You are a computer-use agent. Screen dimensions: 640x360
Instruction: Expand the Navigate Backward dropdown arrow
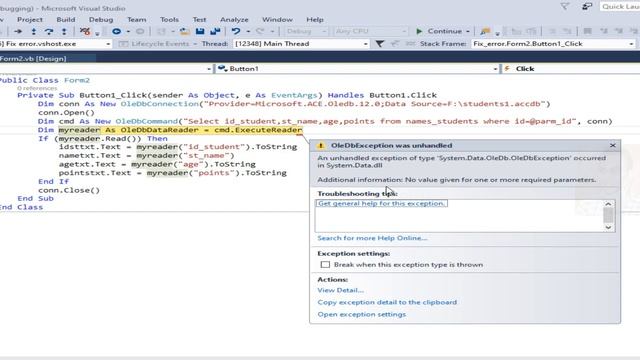tap(128, 31)
